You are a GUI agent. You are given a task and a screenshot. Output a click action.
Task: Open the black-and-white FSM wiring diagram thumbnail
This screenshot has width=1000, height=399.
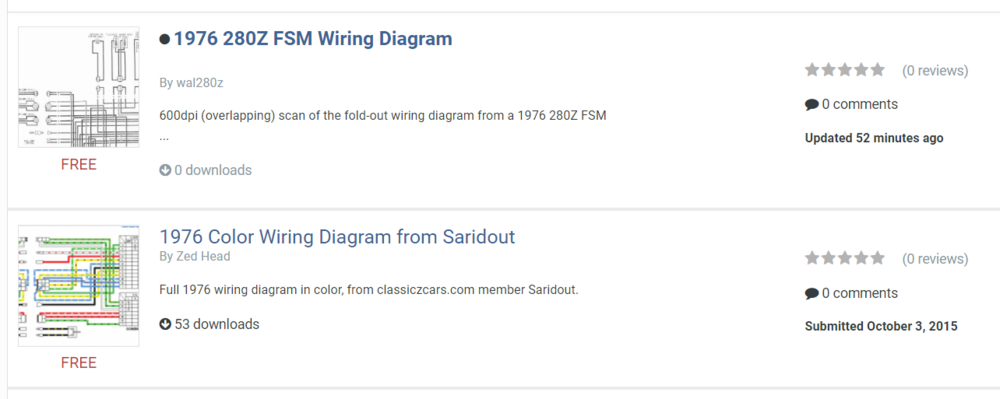(78, 87)
